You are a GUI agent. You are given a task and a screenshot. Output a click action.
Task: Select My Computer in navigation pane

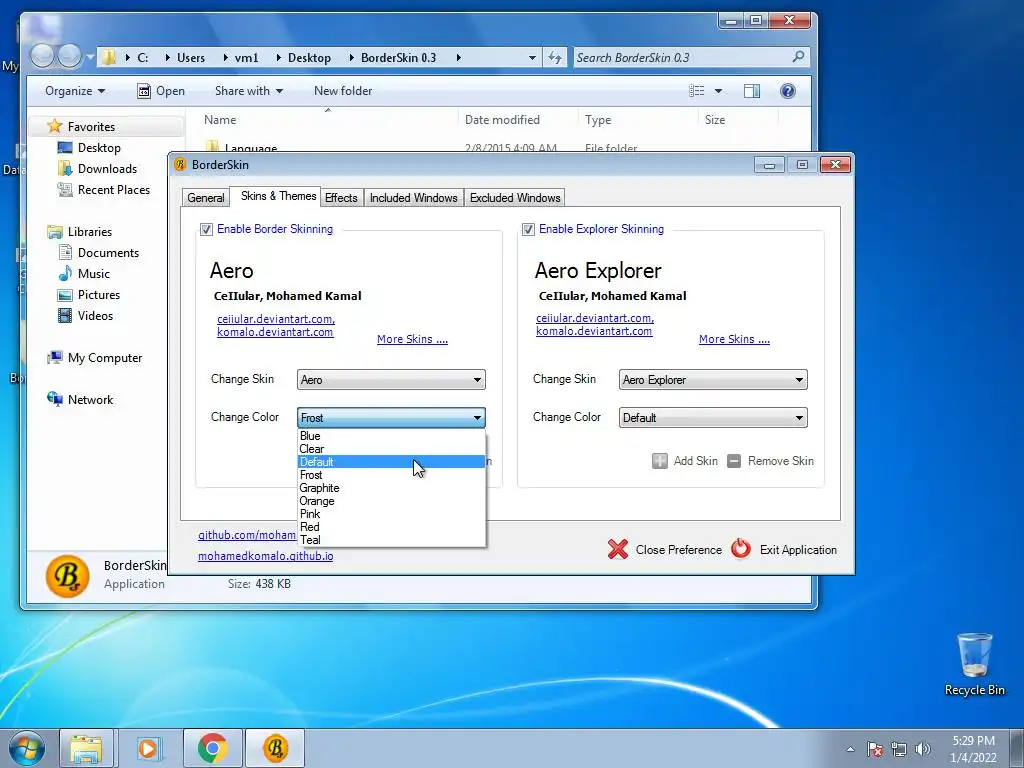click(x=104, y=358)
